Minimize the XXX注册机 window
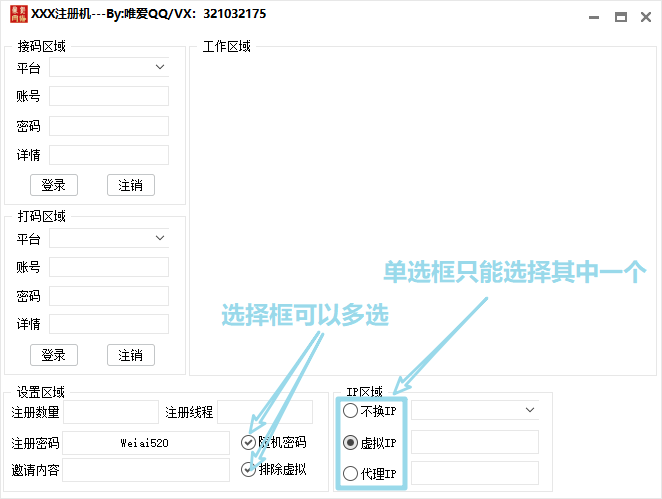 pyautogui.click(x=594, y=17)
